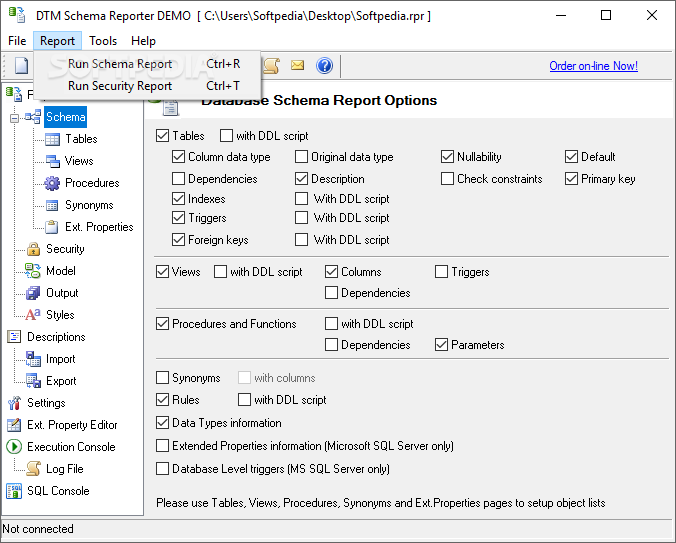Uncheck the Foreign keys checkbox
Viewport: 676px width, 543px height.
[178, 240]
